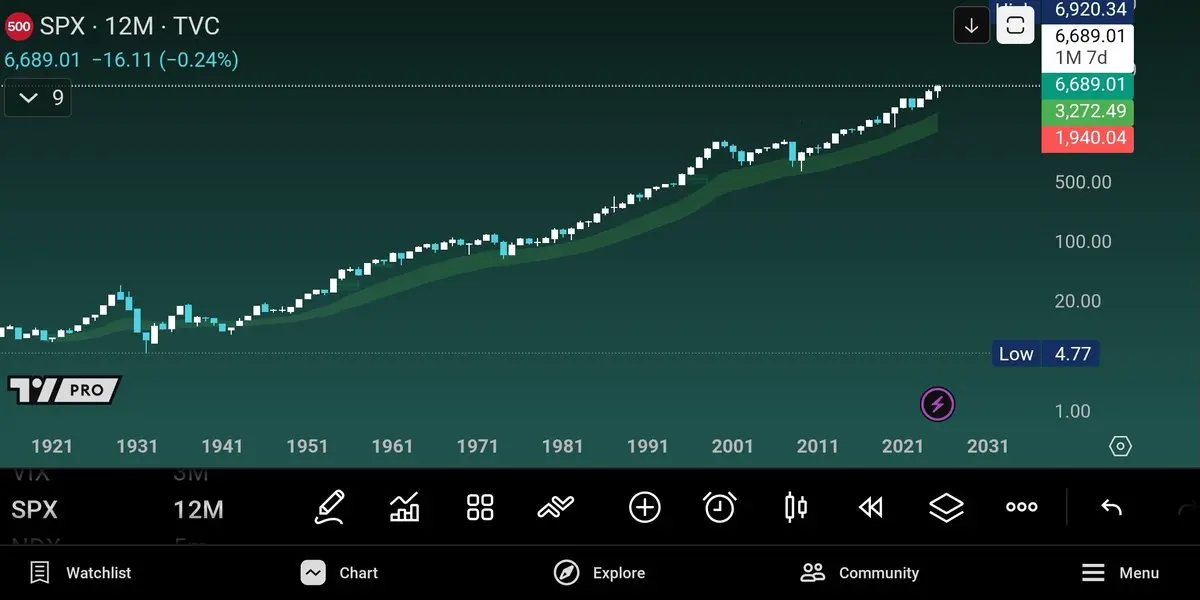The height and width of the screenshot is (600, 1200).
Task: Click the 1971 time axis label
Action: point(477,447)
